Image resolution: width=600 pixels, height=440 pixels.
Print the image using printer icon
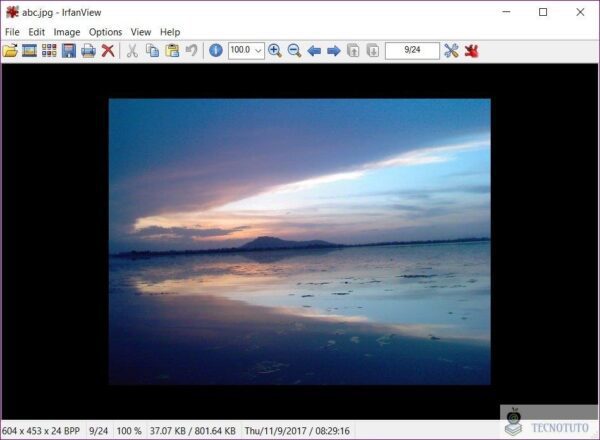tap(88, 51)
